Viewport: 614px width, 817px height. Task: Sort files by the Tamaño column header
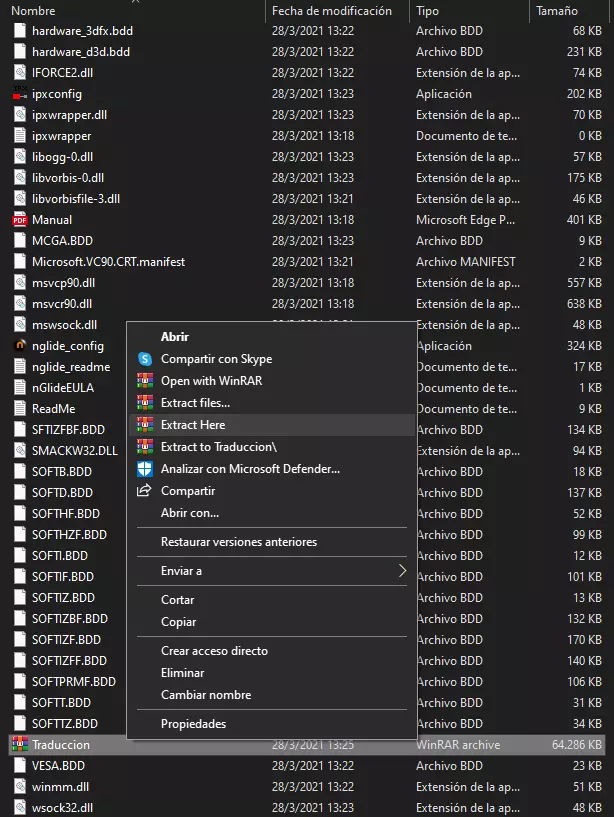556,11
